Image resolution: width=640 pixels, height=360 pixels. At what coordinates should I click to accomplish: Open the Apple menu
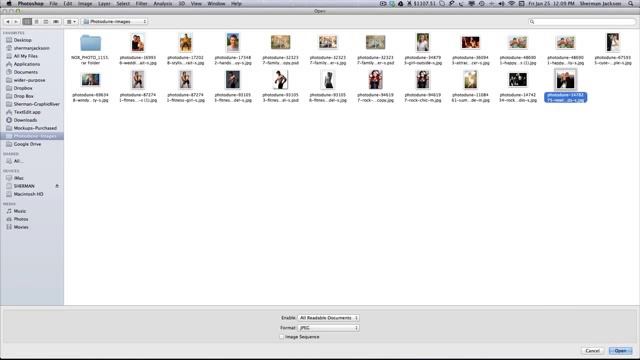coord(9,4)
